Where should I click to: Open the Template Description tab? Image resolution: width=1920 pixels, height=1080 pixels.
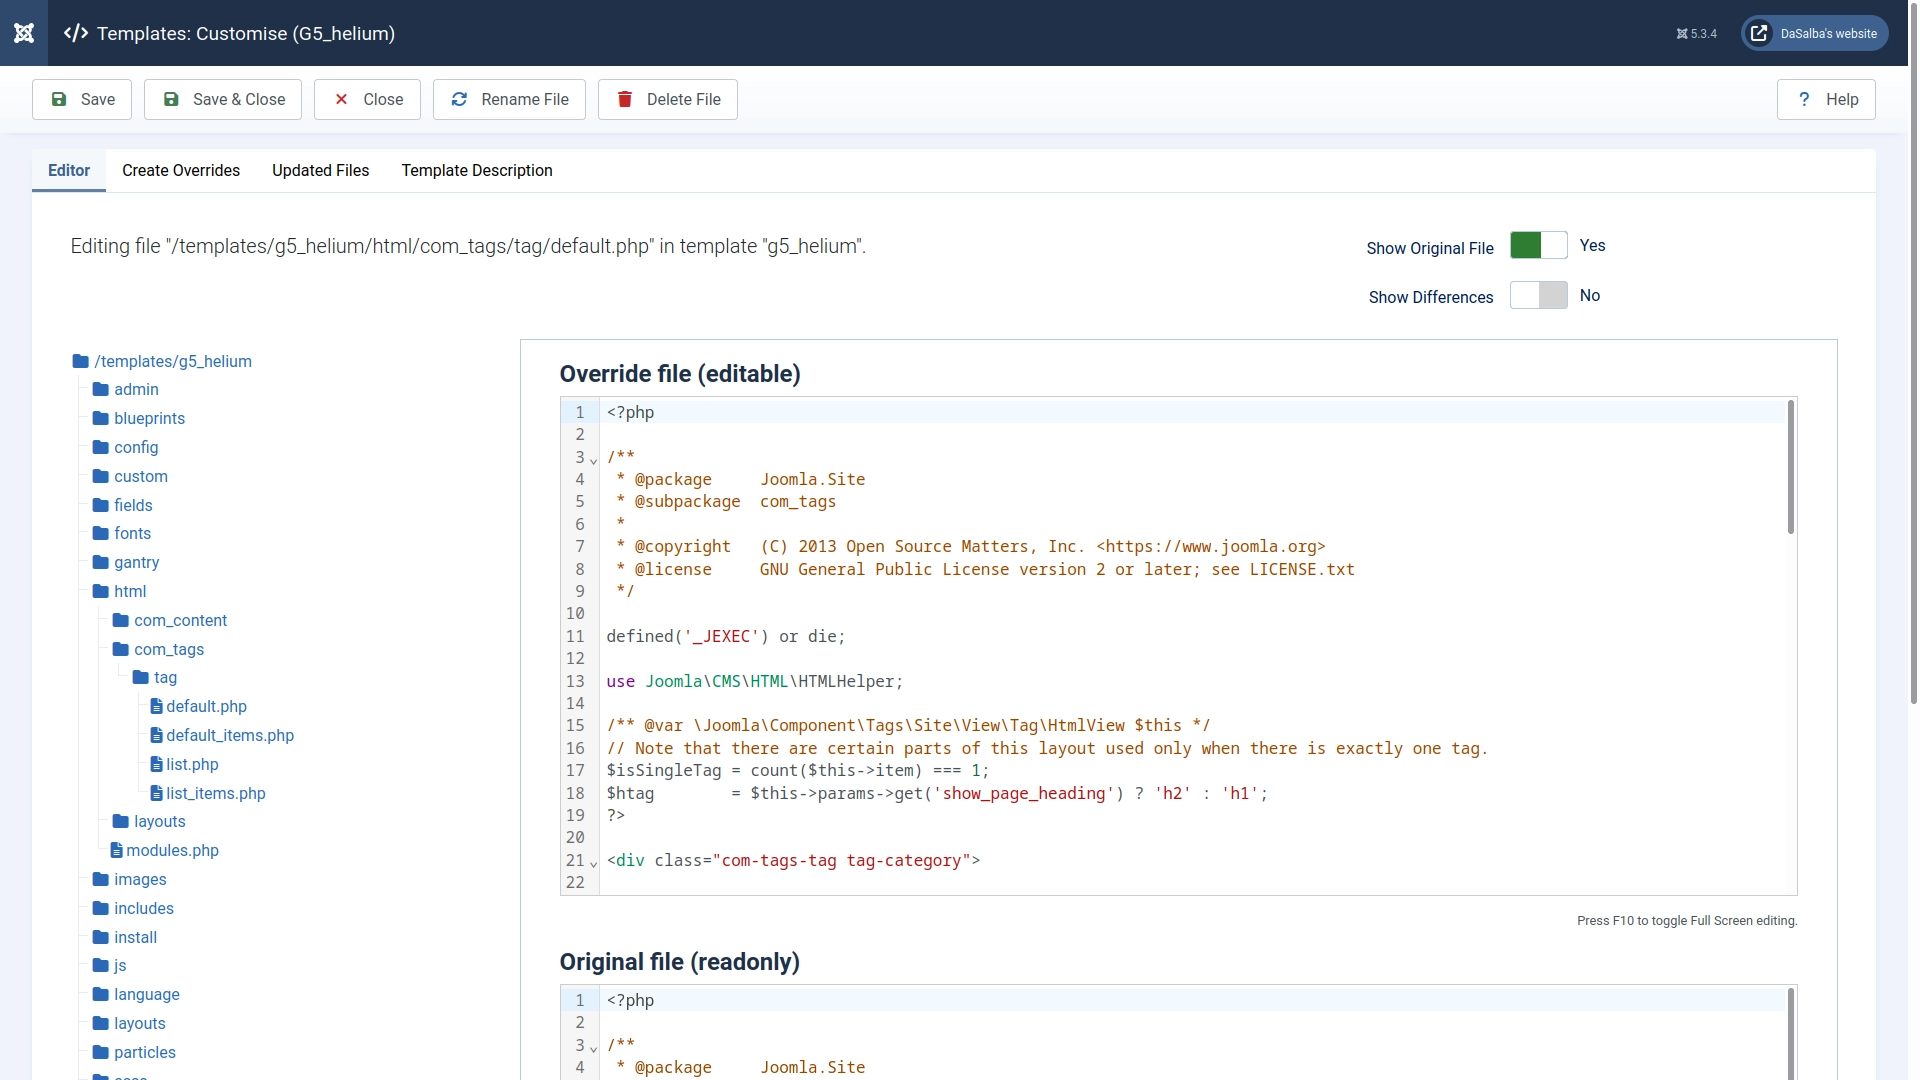pyautogui.click(x=477, y=171)
